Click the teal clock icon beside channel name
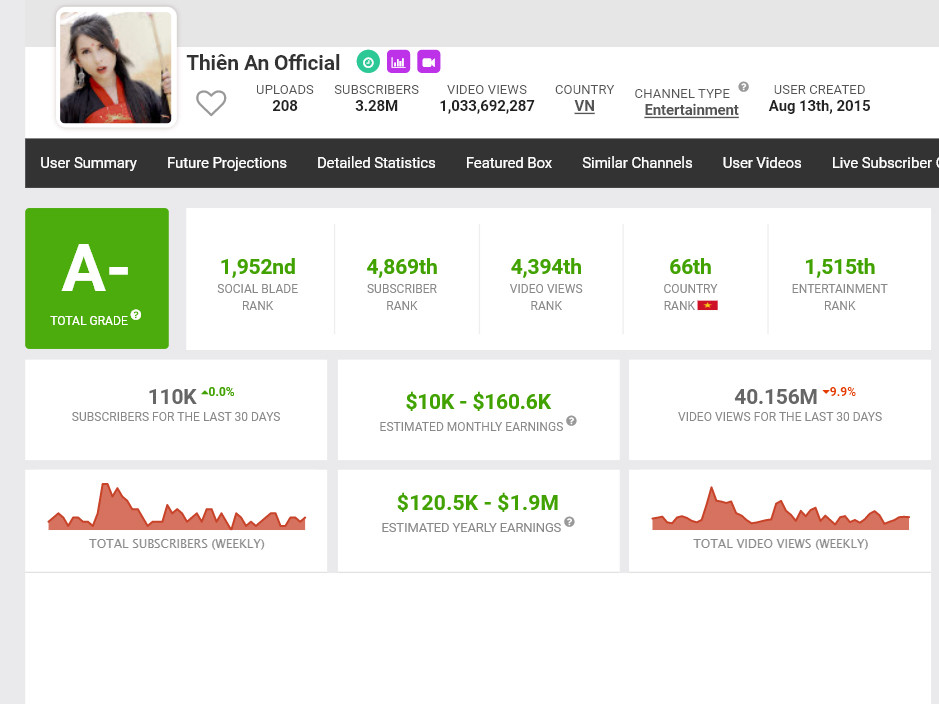The height and width of the screenshot is (704, 939). [369, 62]
